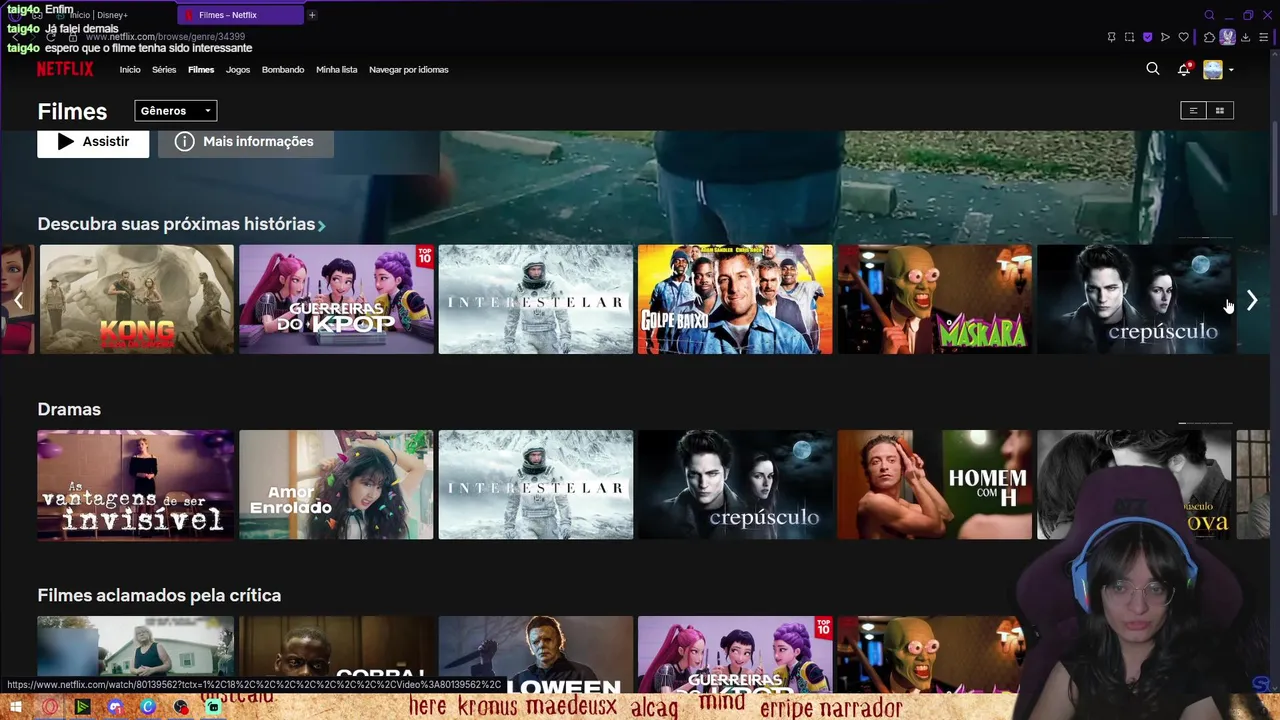The width and height of the screenshot is (1280, 720).
Task: Select Filmes in Netflix nav
Action: pyautogui.click(x=201, y=70)
